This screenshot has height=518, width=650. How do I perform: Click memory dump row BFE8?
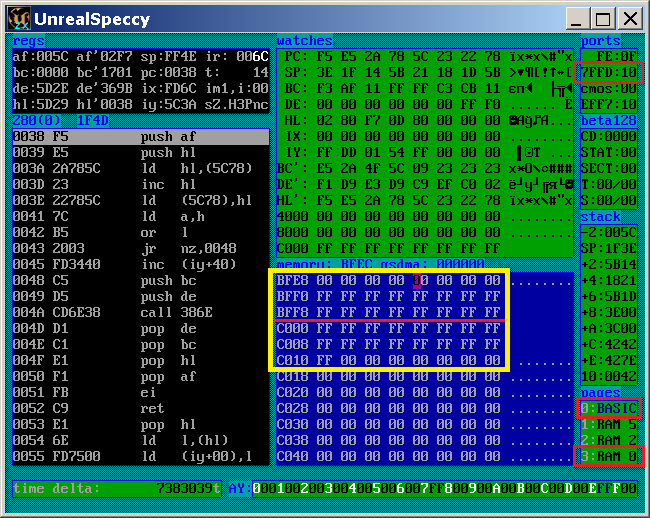[425, 281]
